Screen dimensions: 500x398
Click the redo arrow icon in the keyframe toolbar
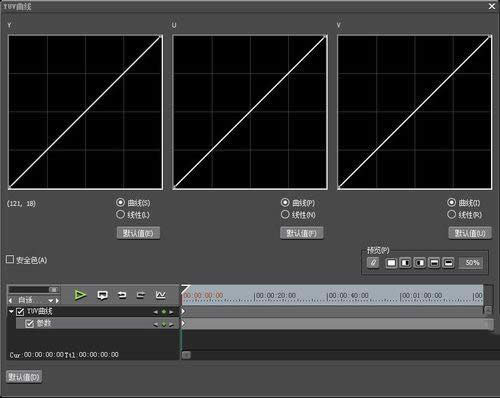click(141, 295)
